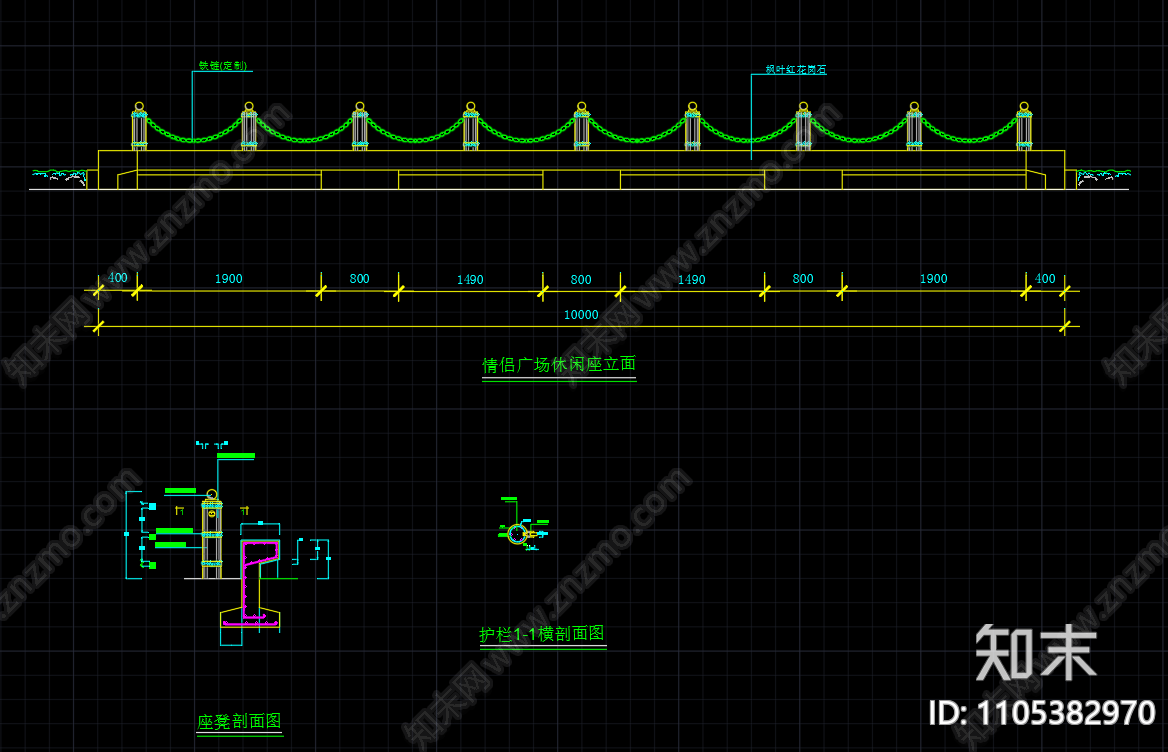Pick the circular railing cross-section detail
This screenshot has width=1168, height=752.
pos(517,533)
